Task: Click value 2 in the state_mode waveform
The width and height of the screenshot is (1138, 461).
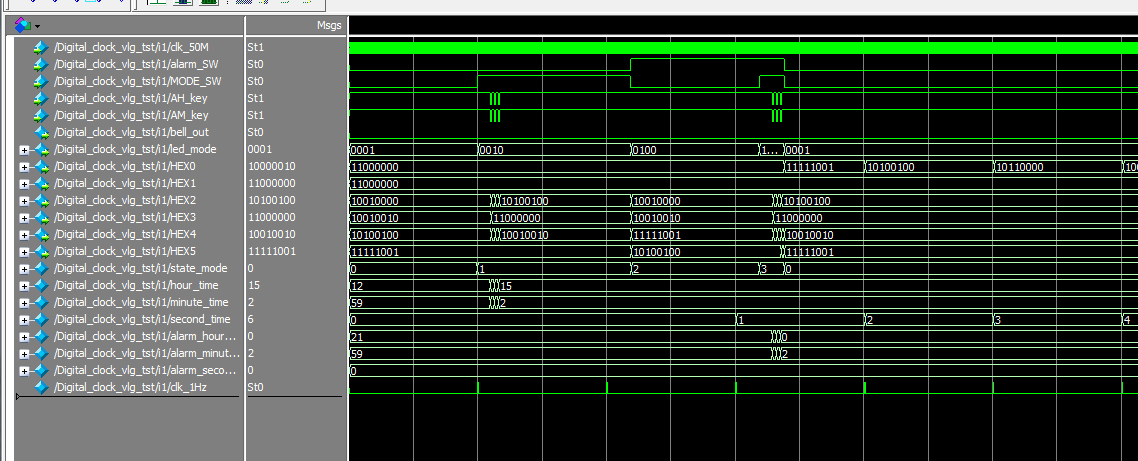Action: coord(636,269)
